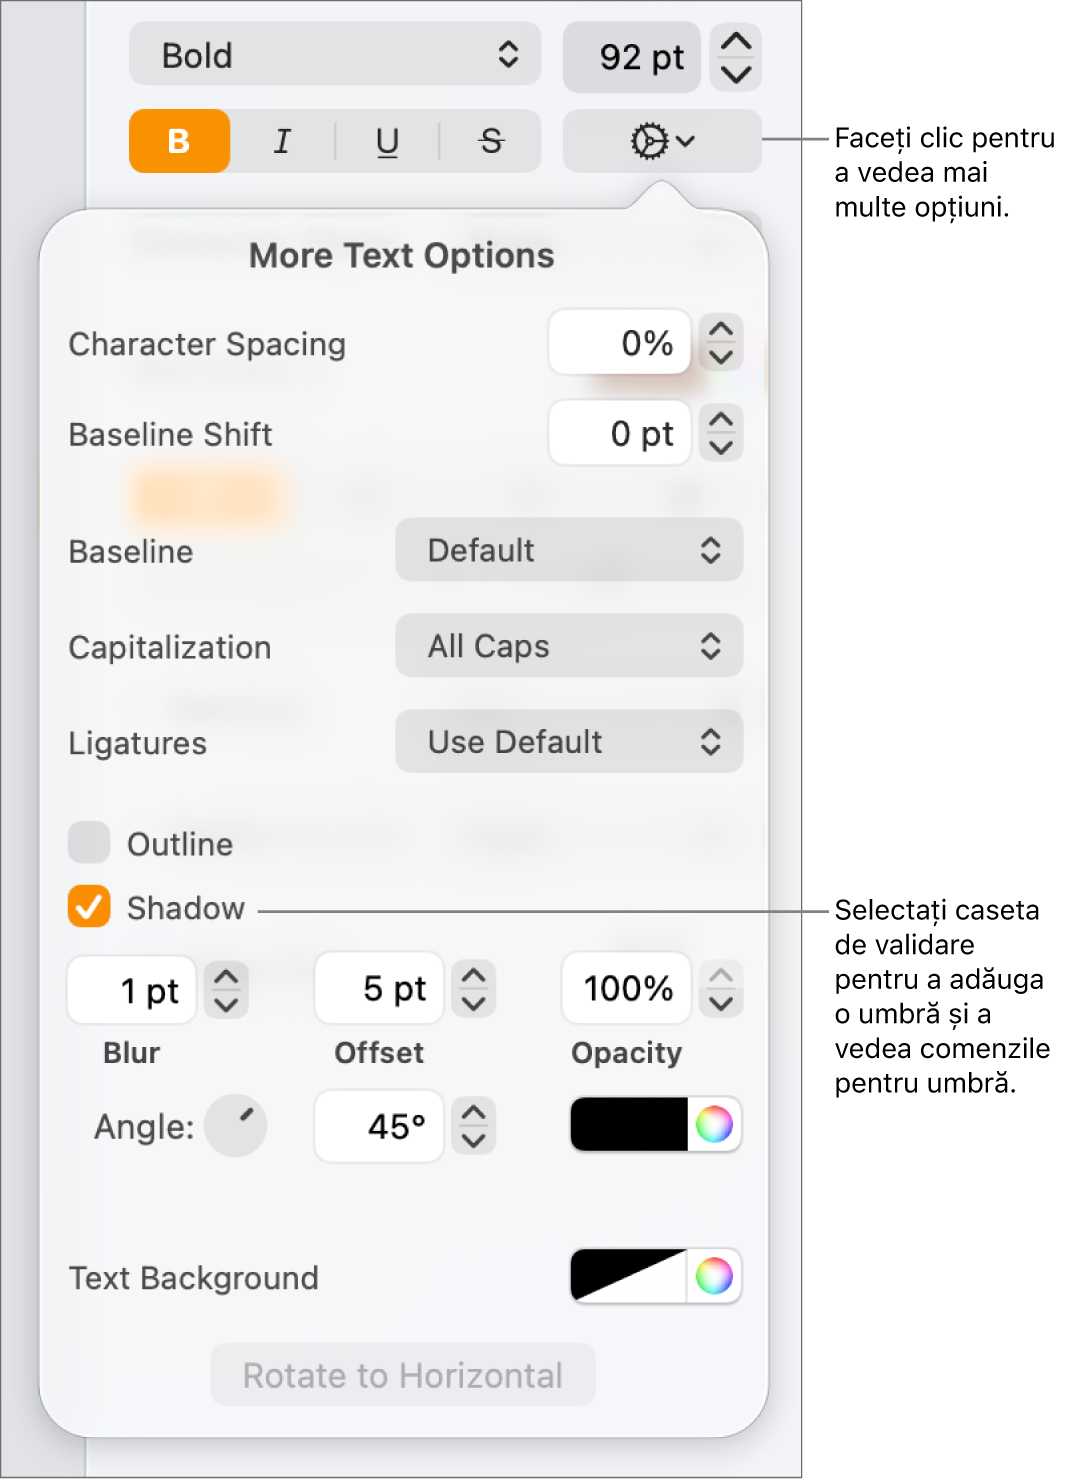The image size is (1075, 1479).
Task: Click the shadow Angle dial
Action: point(236,1125)
